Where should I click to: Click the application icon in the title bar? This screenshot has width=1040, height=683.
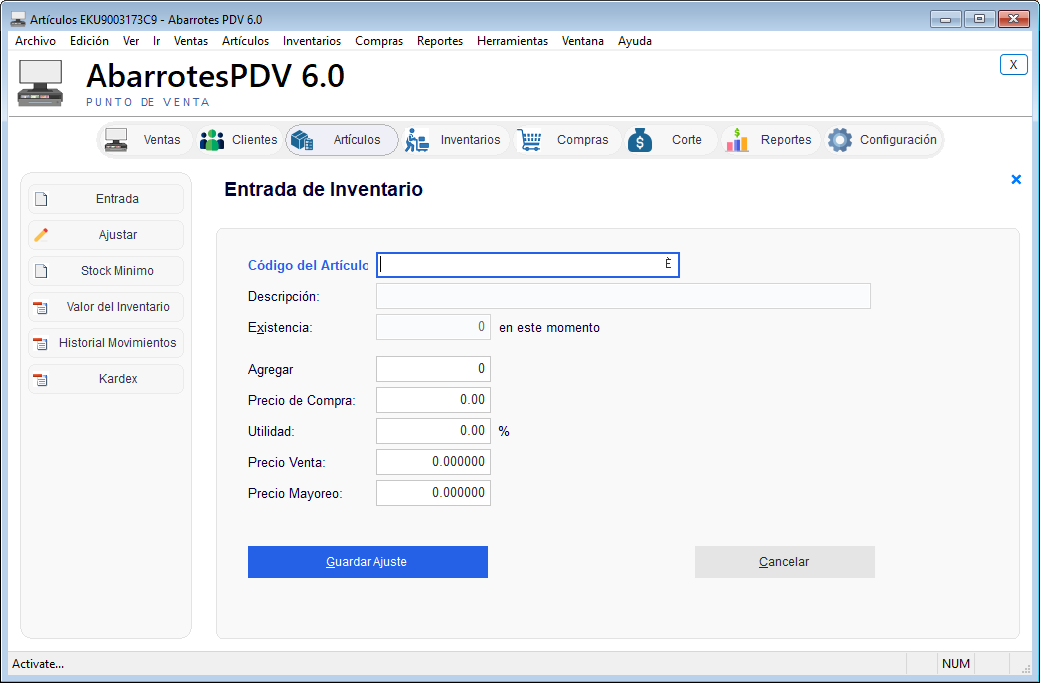point(18,19)
